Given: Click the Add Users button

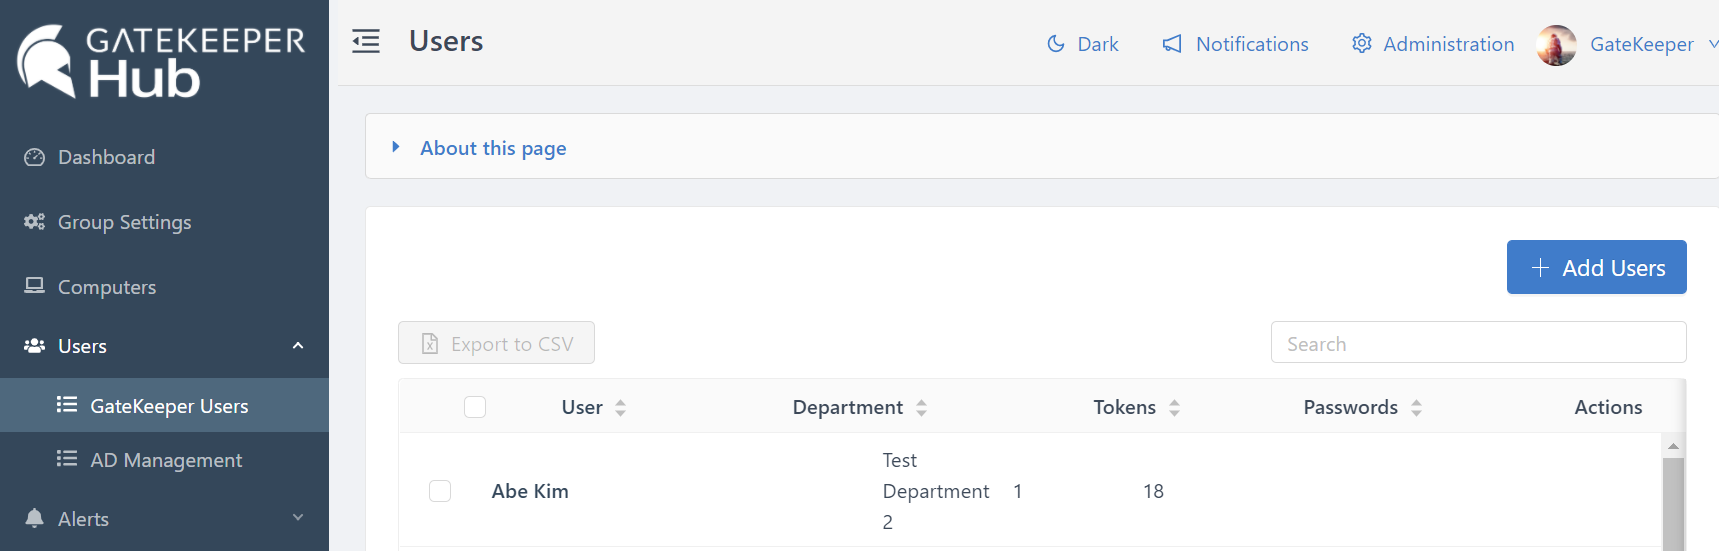Looking at the screenshot, I should (x=1596, y=267).
